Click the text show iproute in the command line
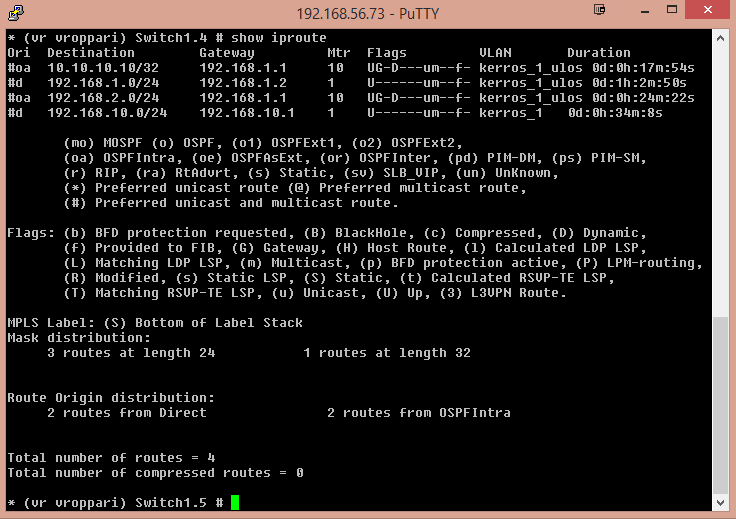 click(x=278, y=38)
